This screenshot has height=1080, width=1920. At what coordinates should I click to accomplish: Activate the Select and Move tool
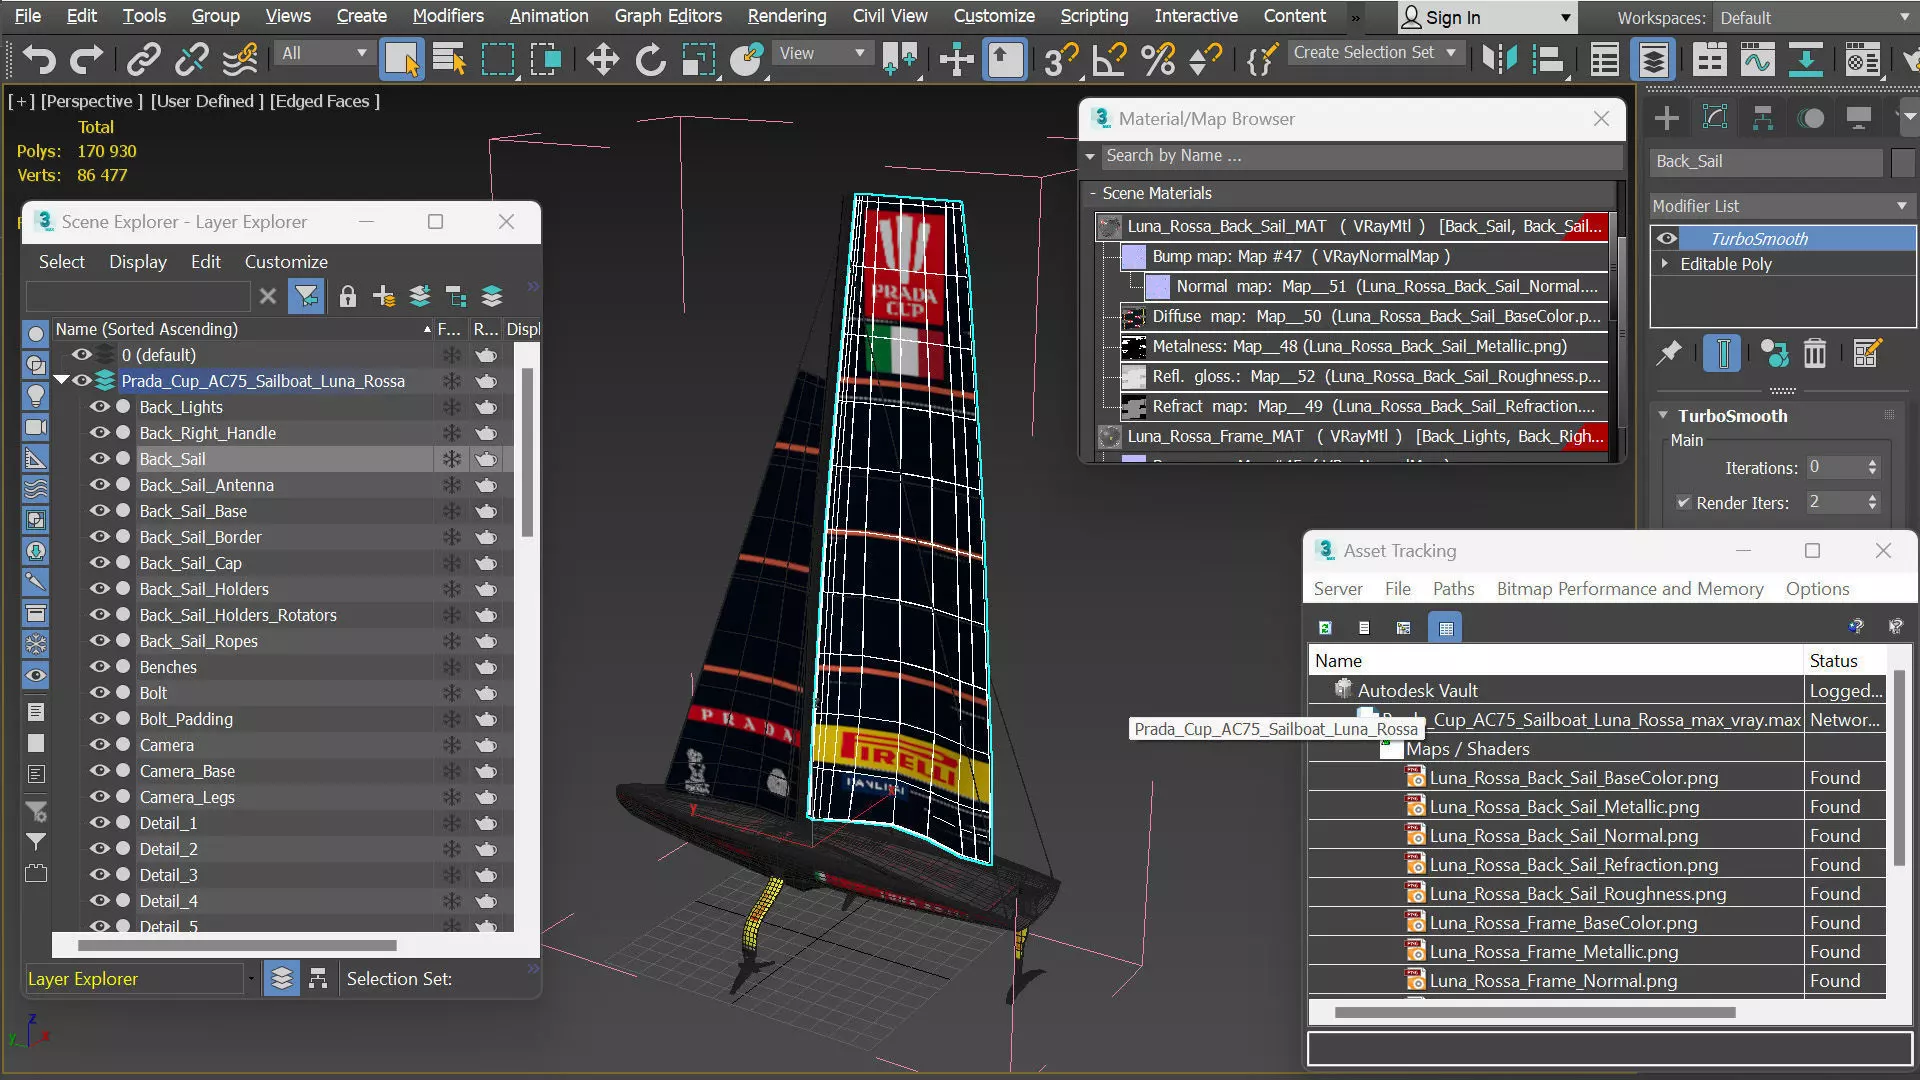click(602, 60)
